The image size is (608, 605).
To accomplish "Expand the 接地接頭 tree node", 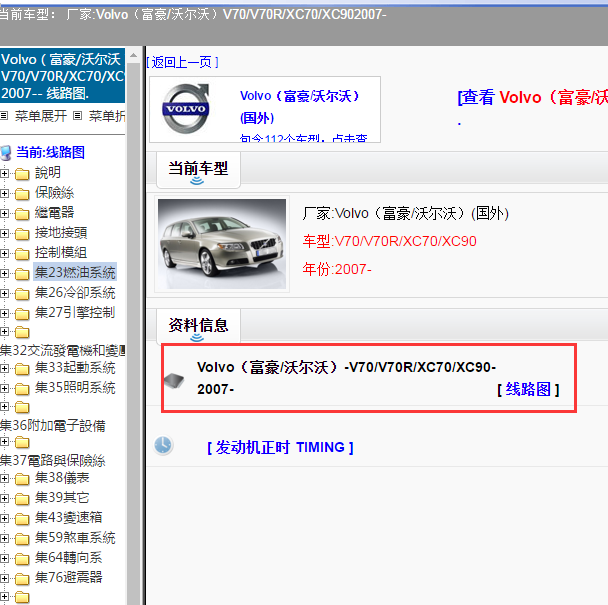I will (x=4, y=233).
